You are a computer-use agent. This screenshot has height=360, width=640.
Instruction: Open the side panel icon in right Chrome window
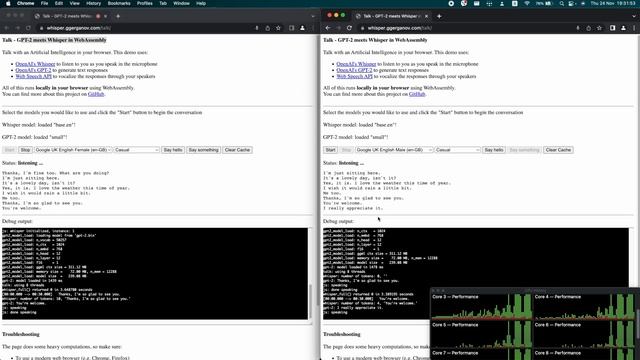613,28
